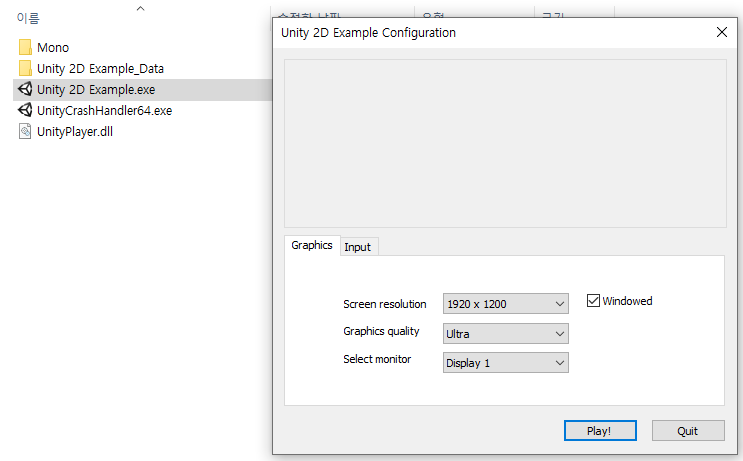Click the sort arrow above the name column
Screen dimensions: 743x461
tap(140, 8)
